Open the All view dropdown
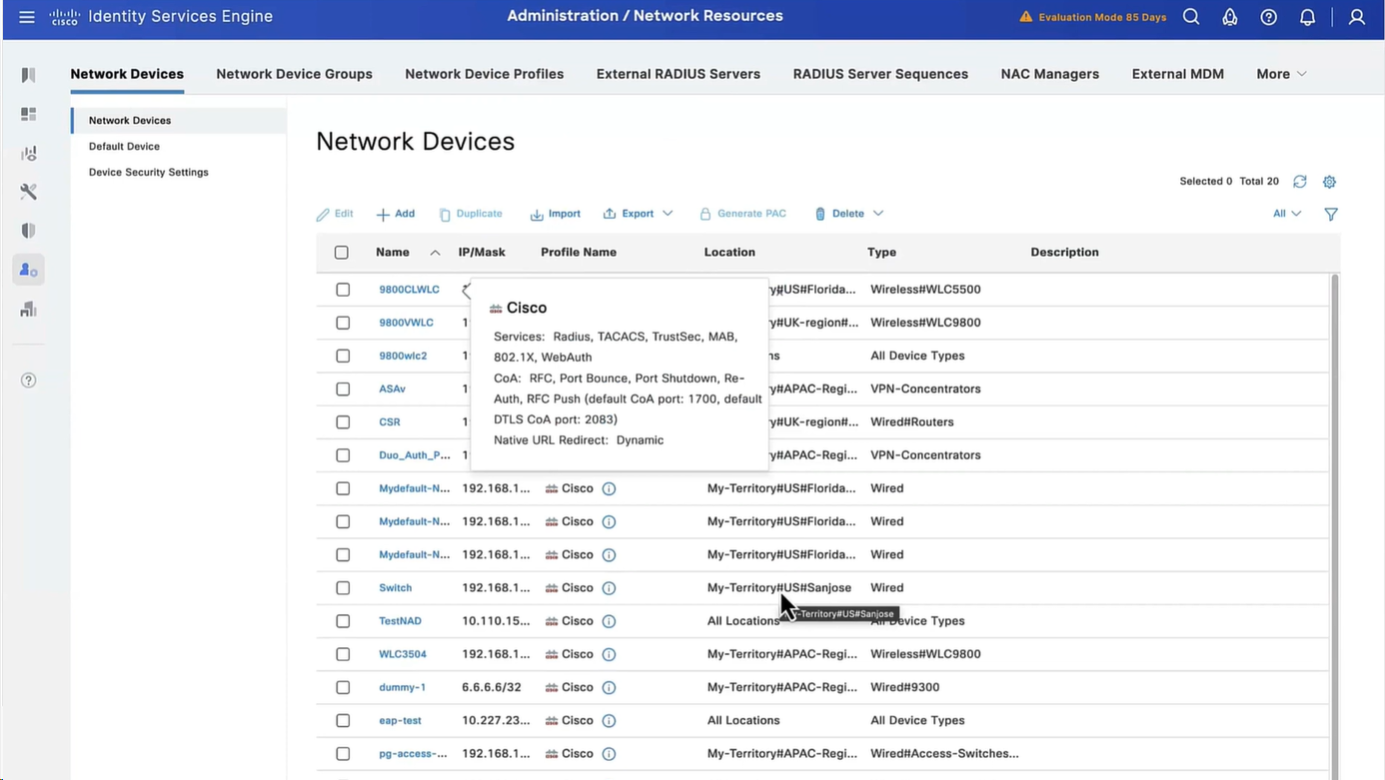This screenshot has width=1385, height=780. [x=1286, y=214]
